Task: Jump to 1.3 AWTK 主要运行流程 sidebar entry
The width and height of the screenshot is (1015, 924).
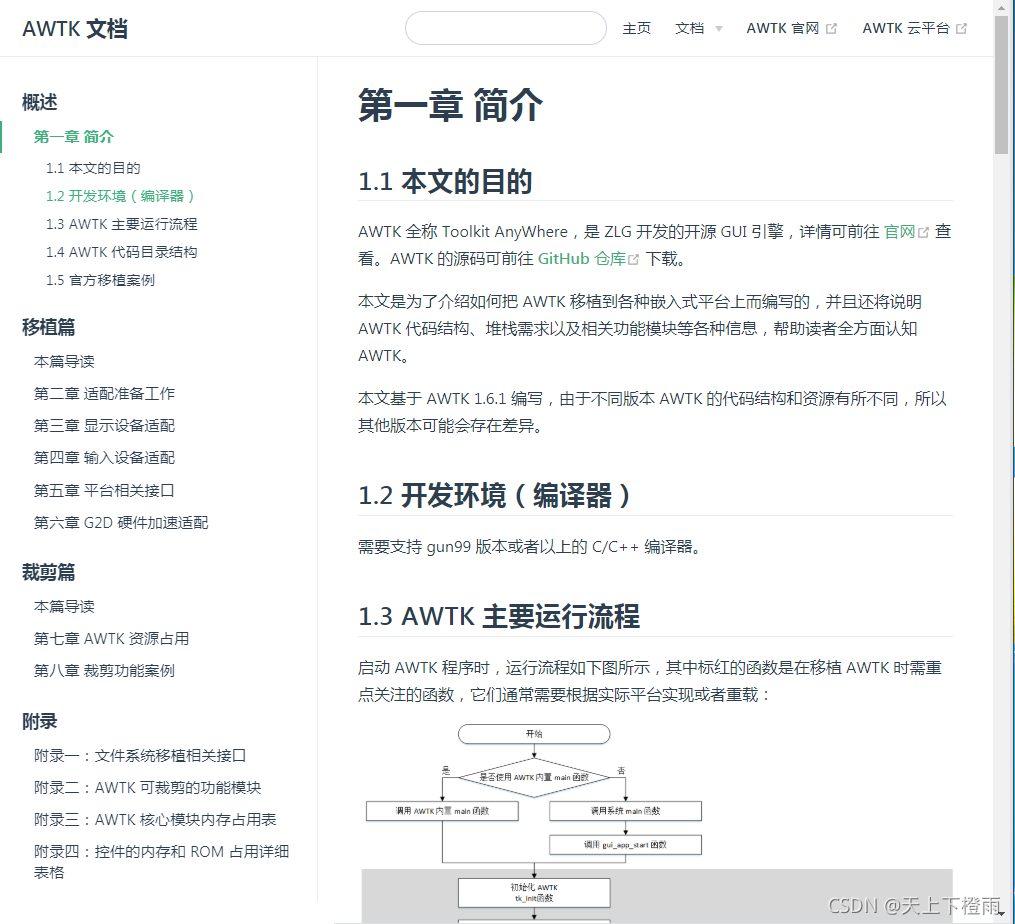Action: click(122, 224)
